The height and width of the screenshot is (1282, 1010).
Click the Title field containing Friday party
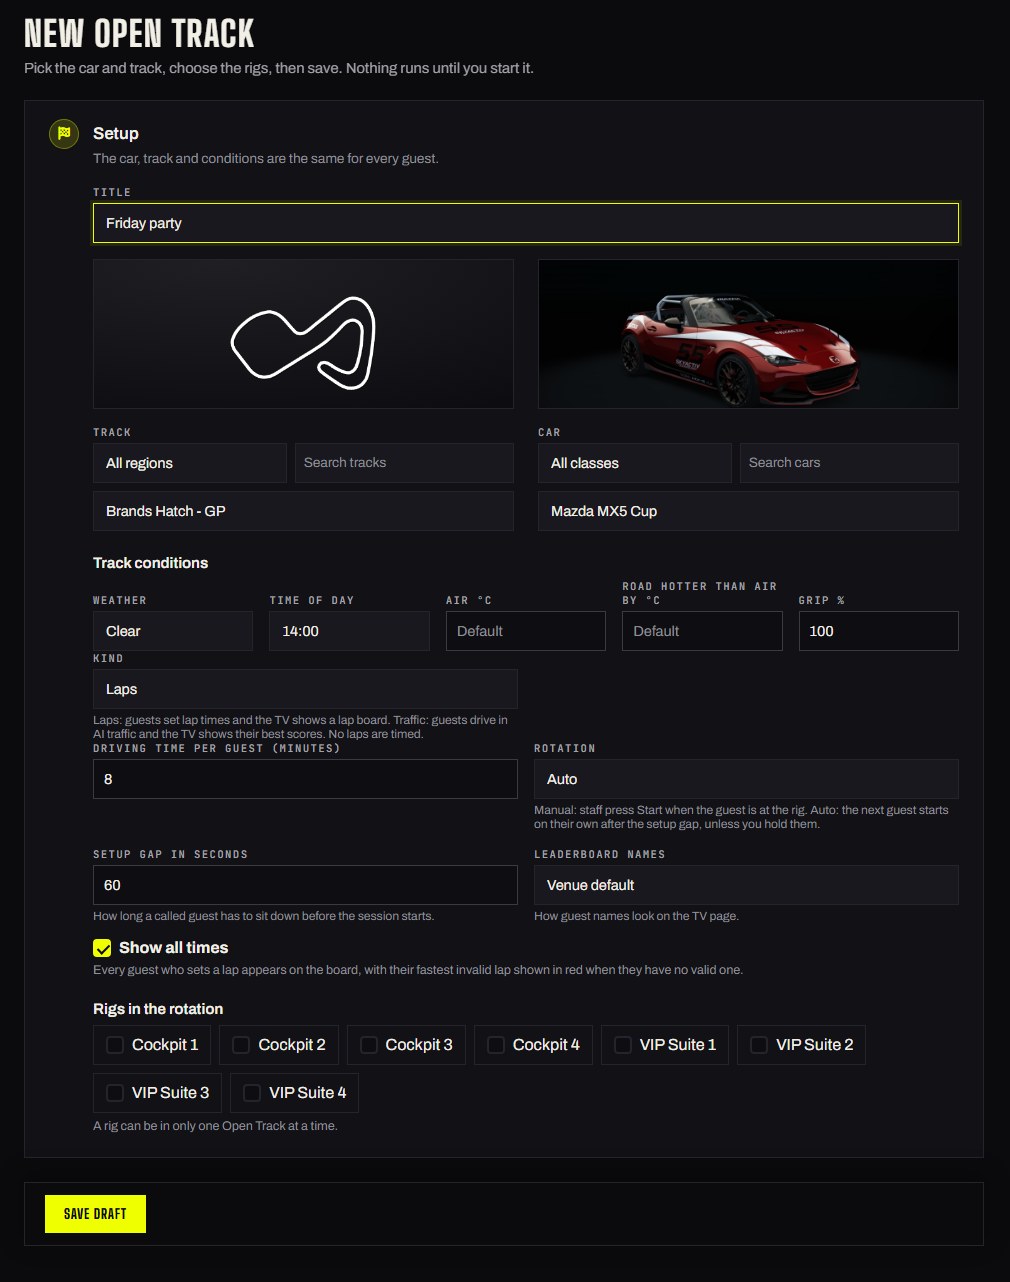coord(526,223)
